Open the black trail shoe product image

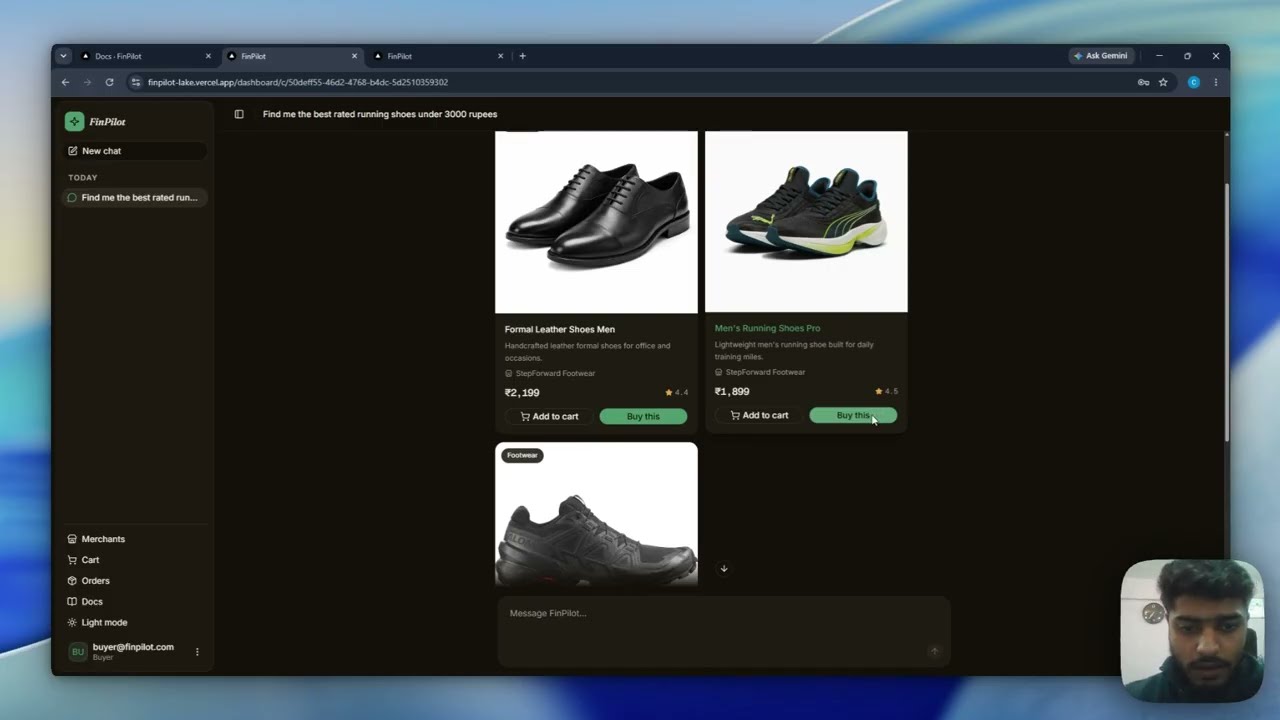click(596, 514)
